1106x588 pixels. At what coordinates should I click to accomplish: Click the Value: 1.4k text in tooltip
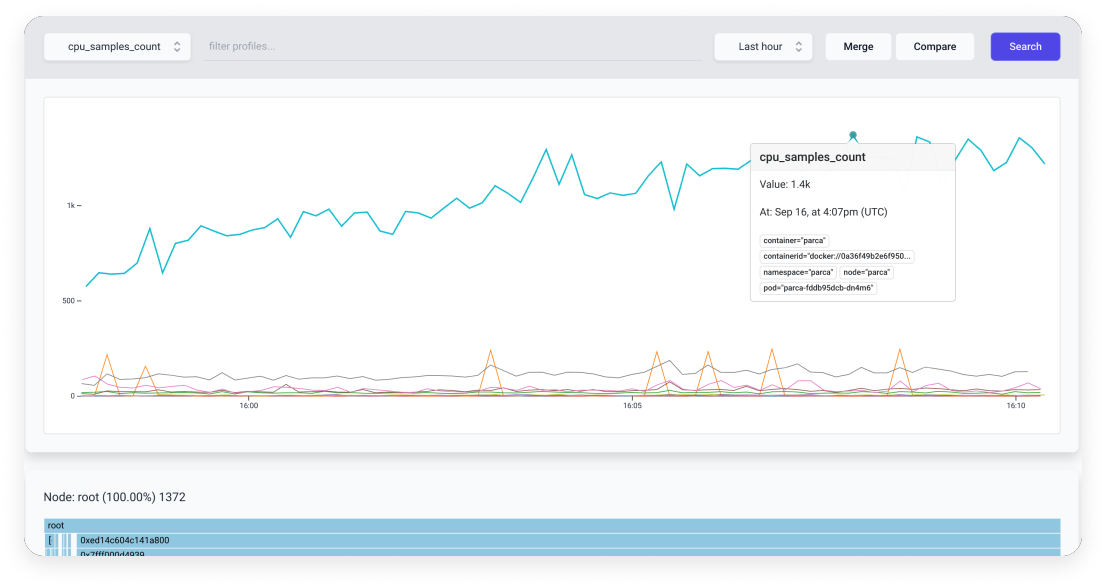pos(785,184)
